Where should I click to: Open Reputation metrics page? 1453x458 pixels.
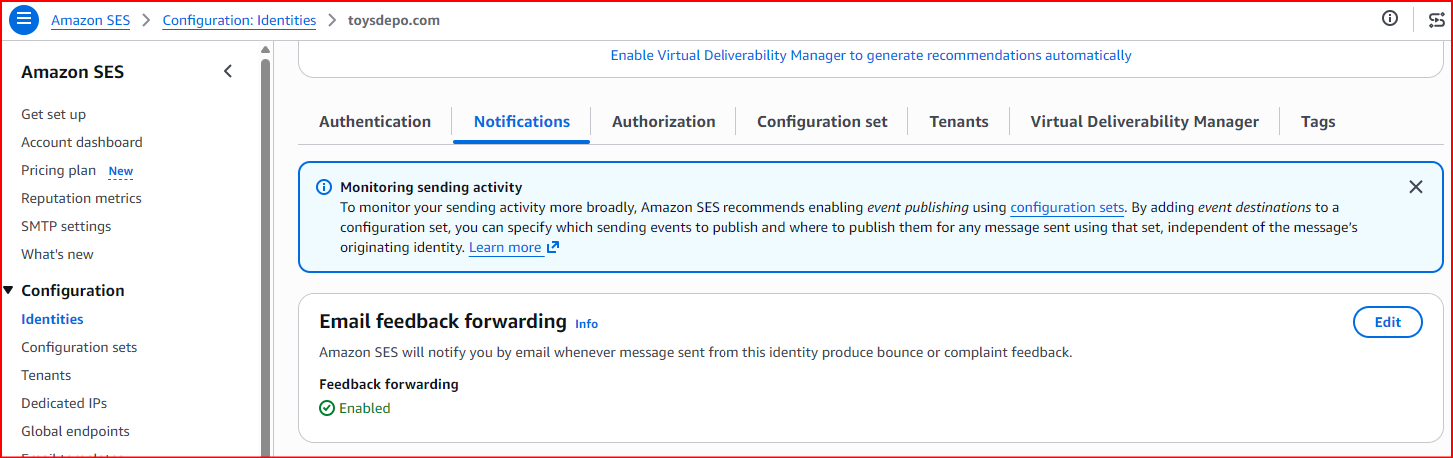[x=81, y=198]
